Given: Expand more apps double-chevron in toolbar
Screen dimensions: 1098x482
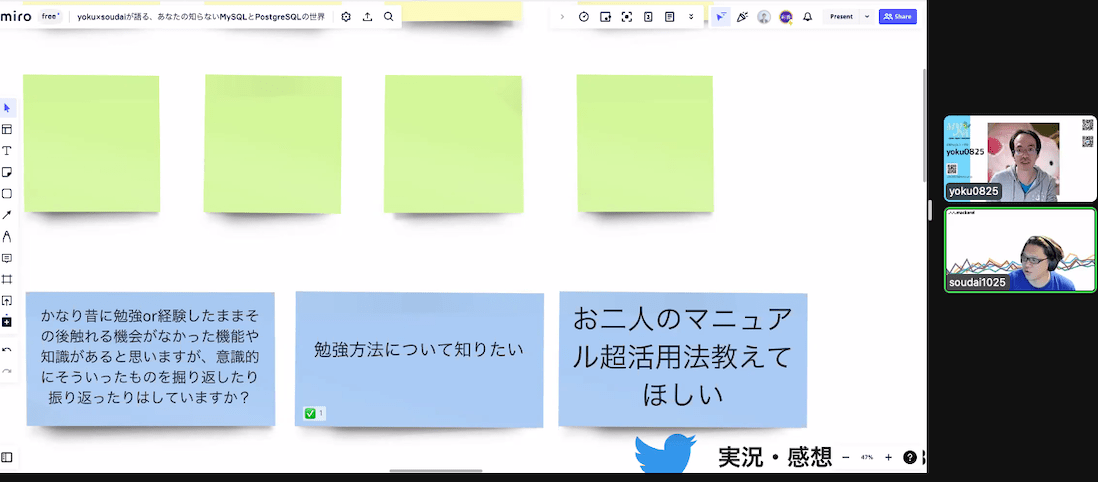Looking at the screenshot, I should point(691,17).
